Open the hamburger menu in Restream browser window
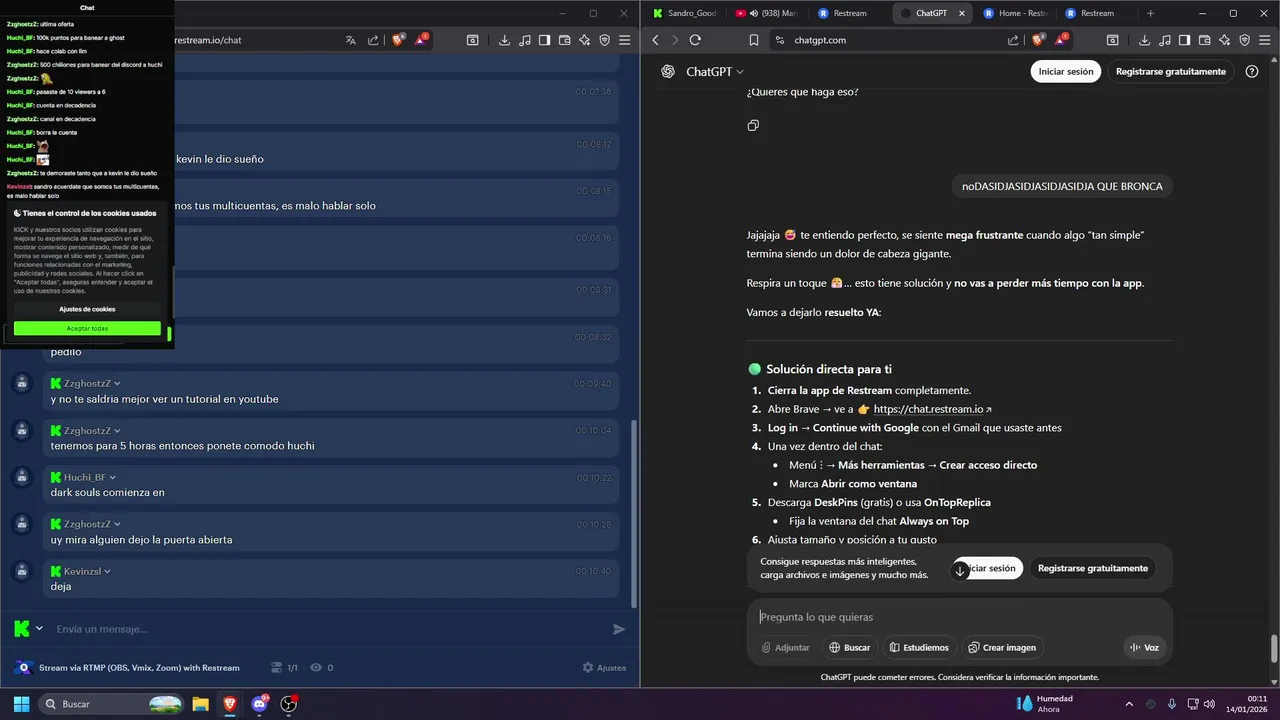Image resolution: width=1280 pixels, height=720 pixels. [625, 40]
